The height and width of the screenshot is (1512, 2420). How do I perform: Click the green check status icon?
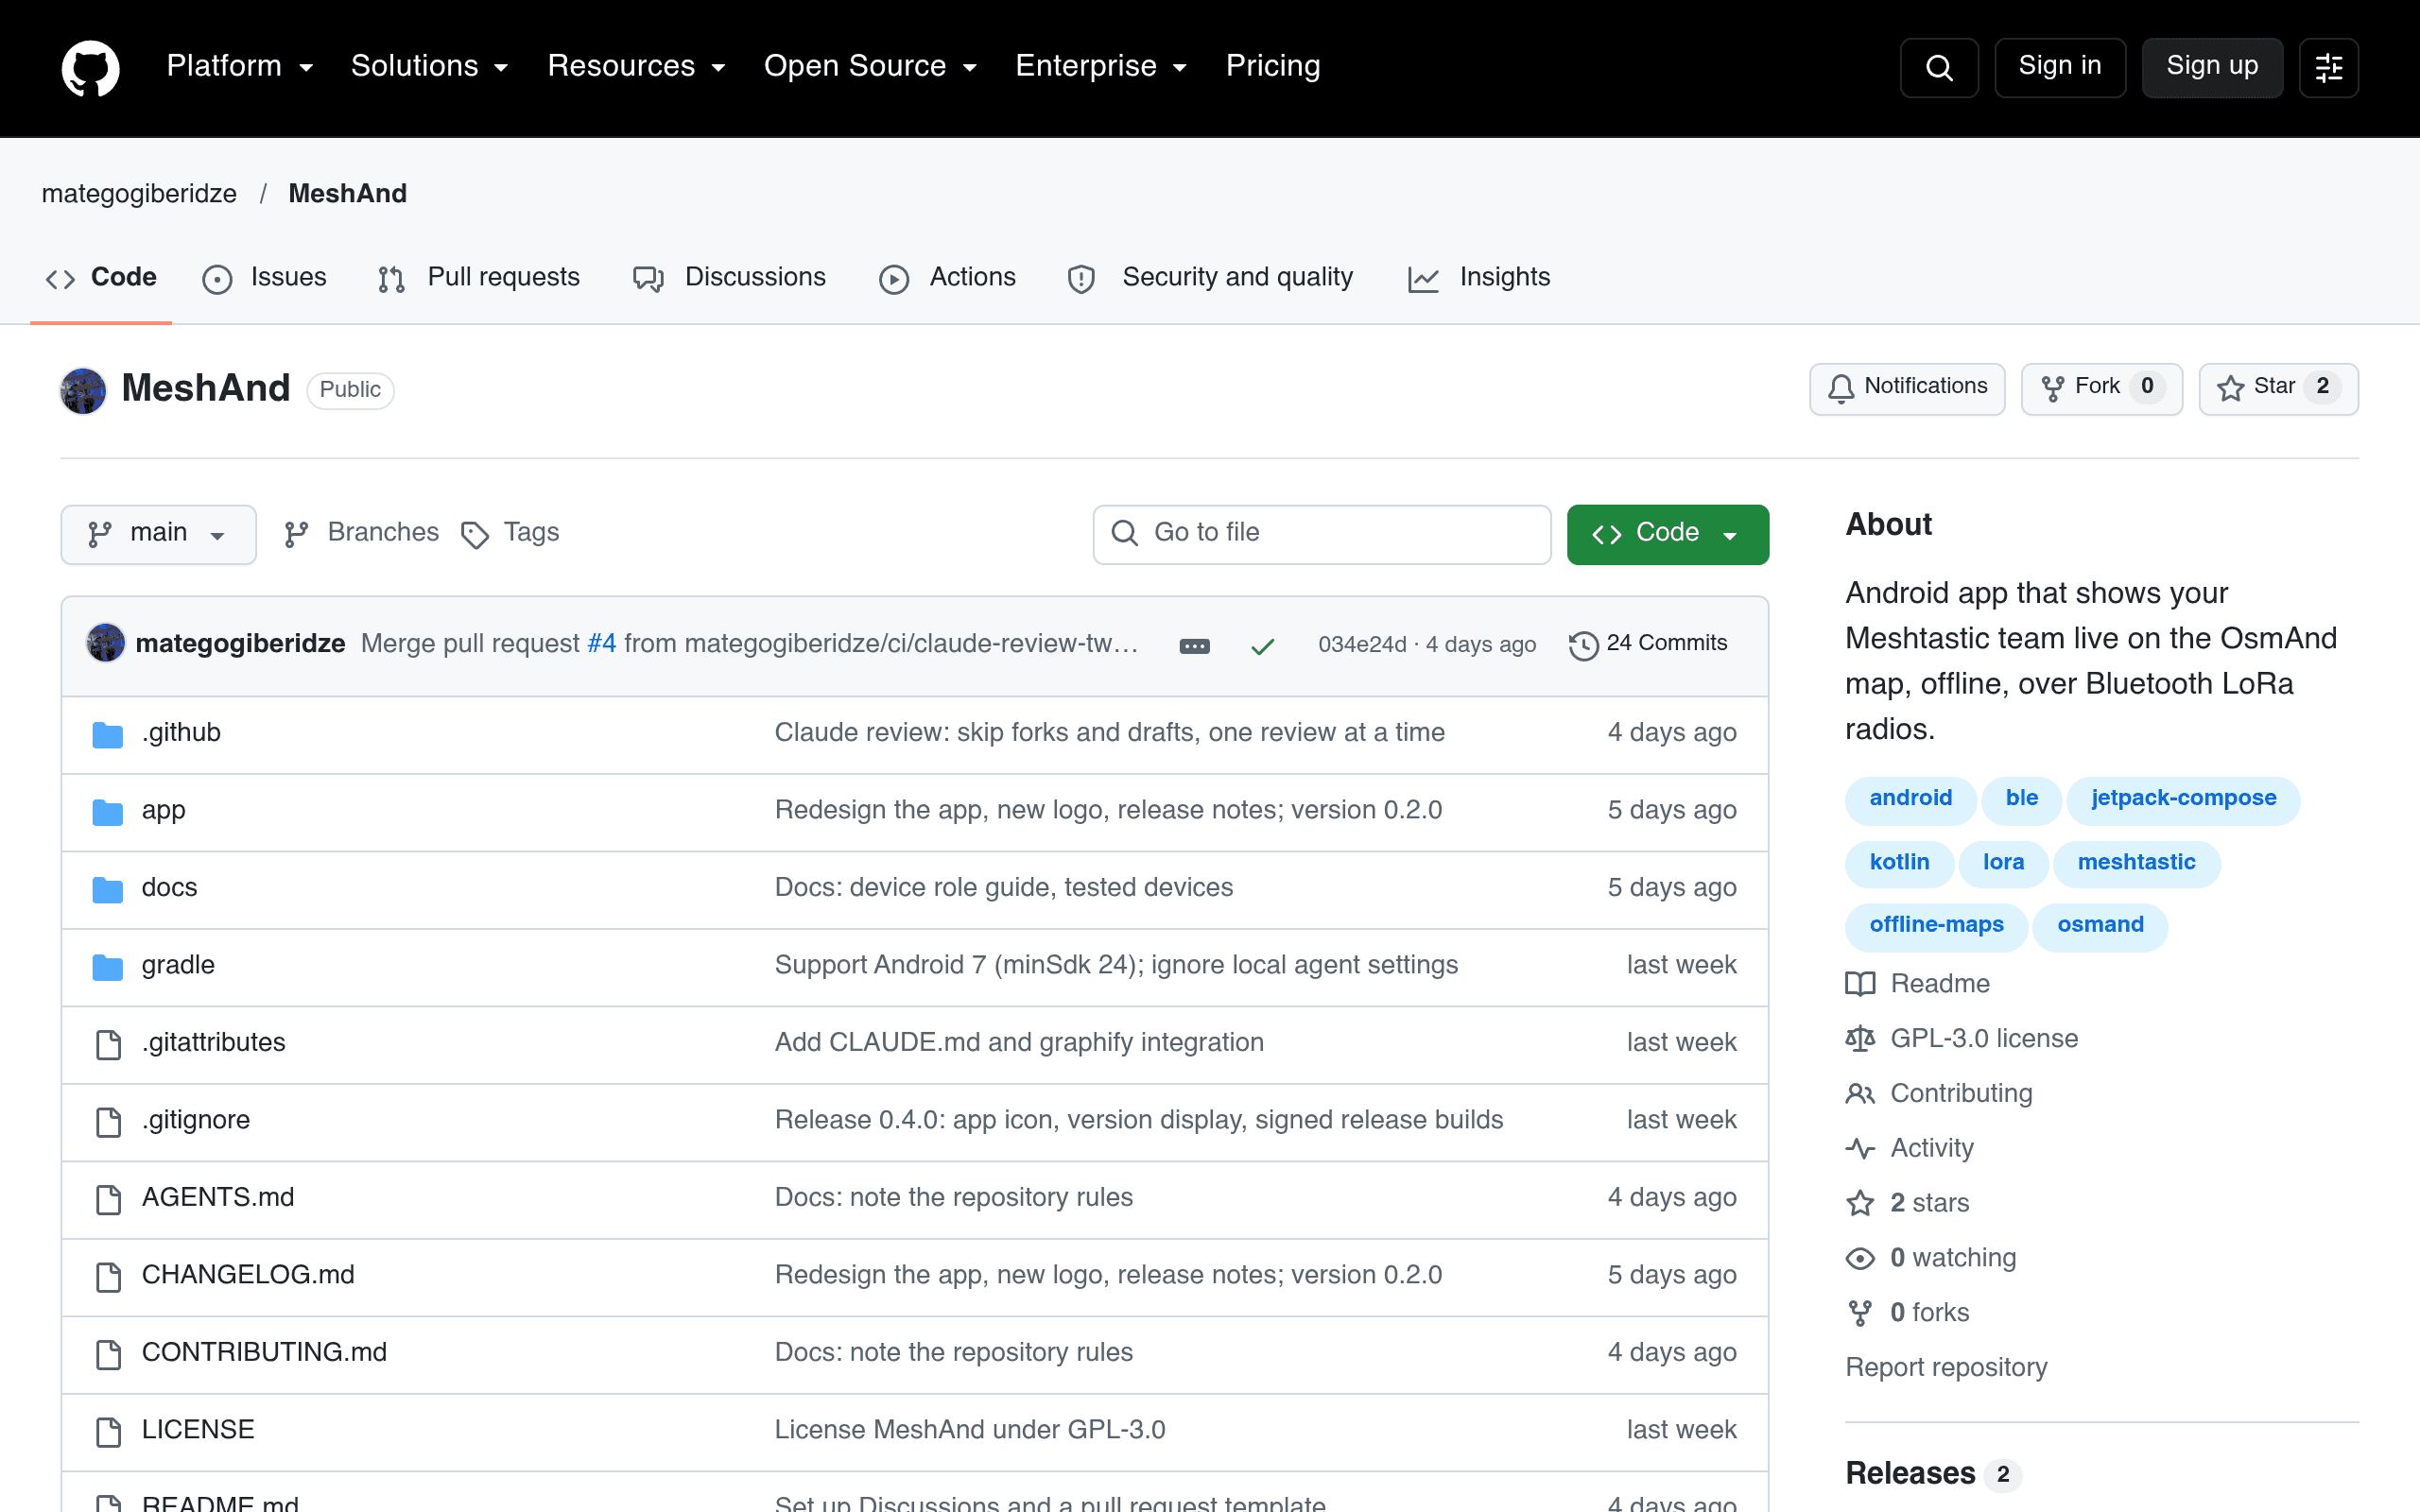[x=1263, y=646]
